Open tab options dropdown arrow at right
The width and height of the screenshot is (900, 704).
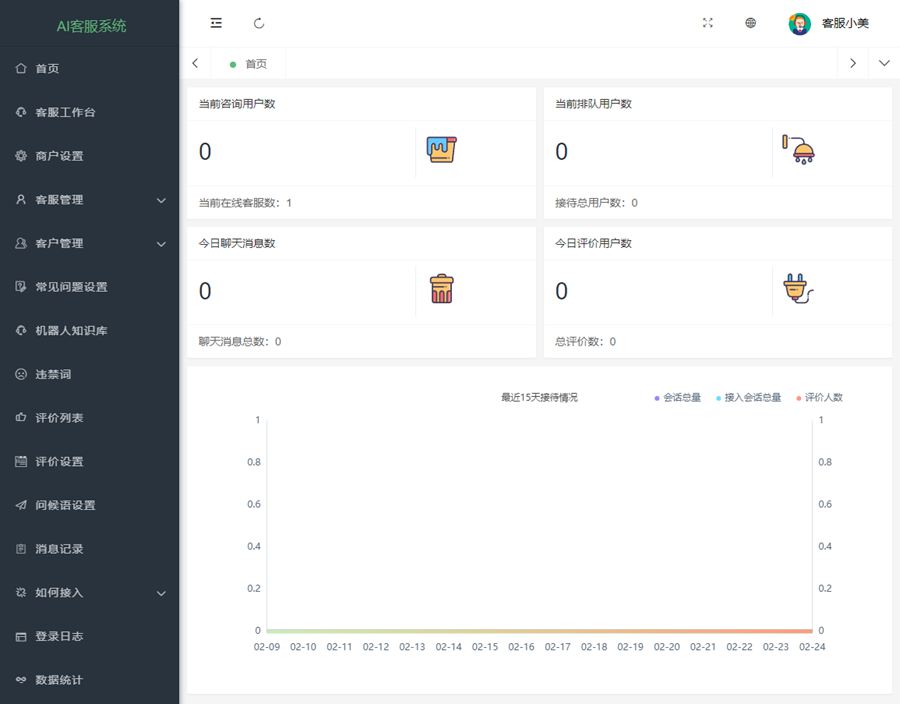[884, 63]
